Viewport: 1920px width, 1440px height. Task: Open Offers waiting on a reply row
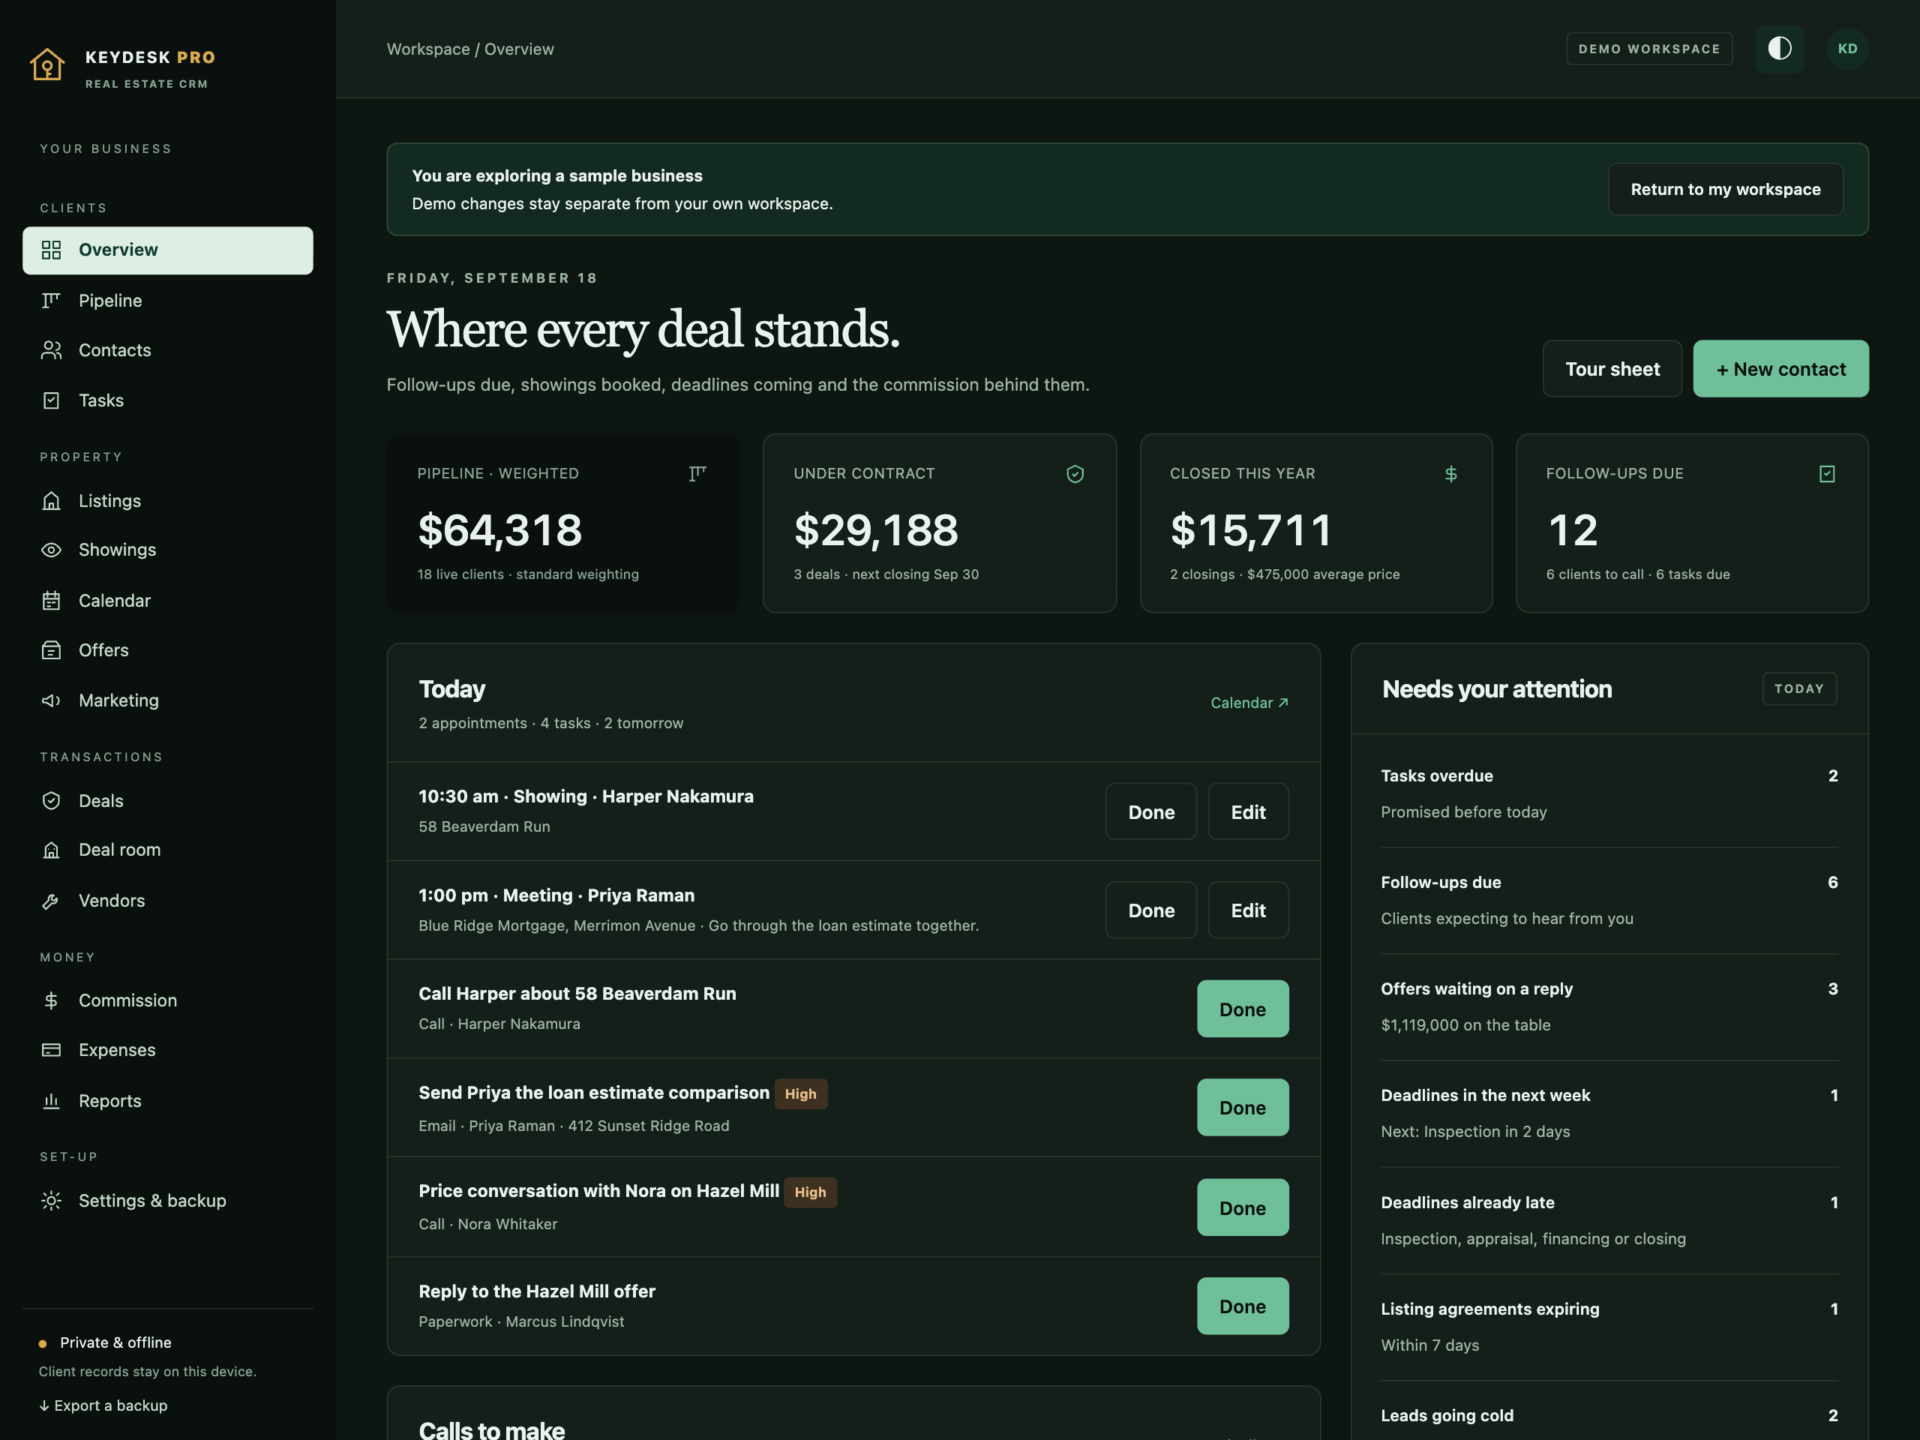point(1609,1007)
